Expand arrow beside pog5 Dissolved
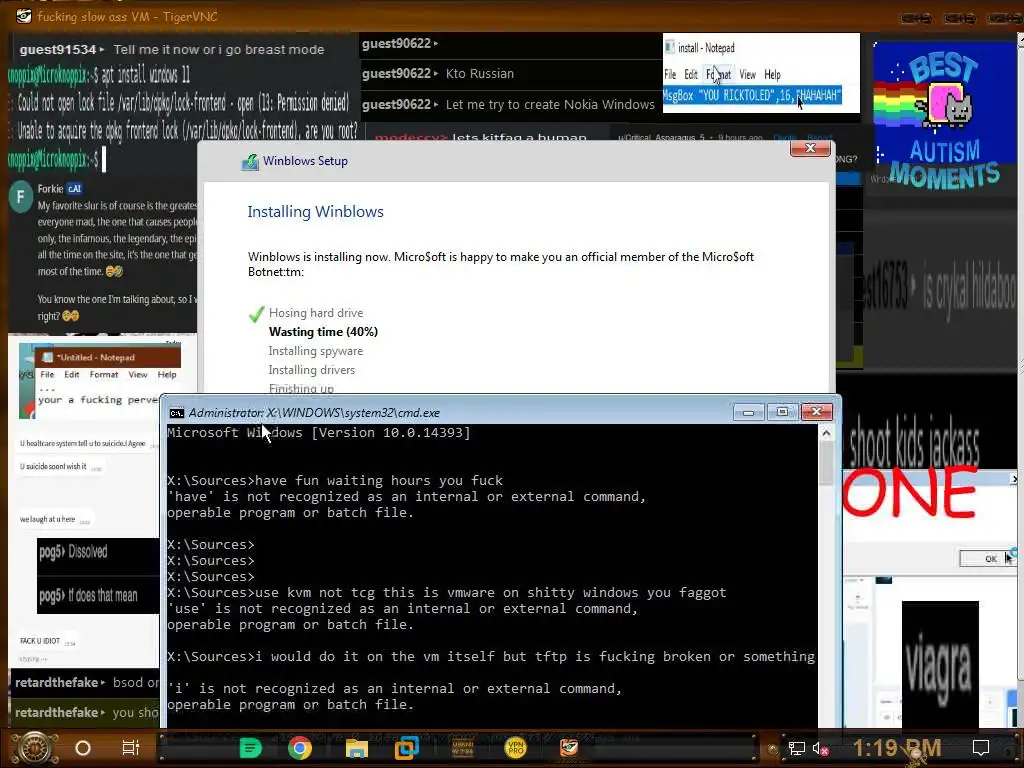Image resolution: width=1024 pixels, height=768 pixels. tap(64, 552)
